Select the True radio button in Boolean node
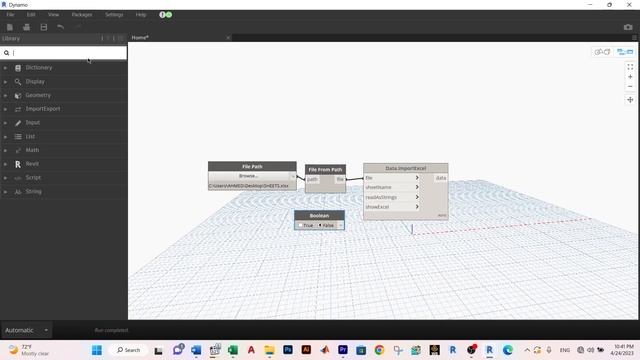640x360 pixels. click(x=301, y=225)
